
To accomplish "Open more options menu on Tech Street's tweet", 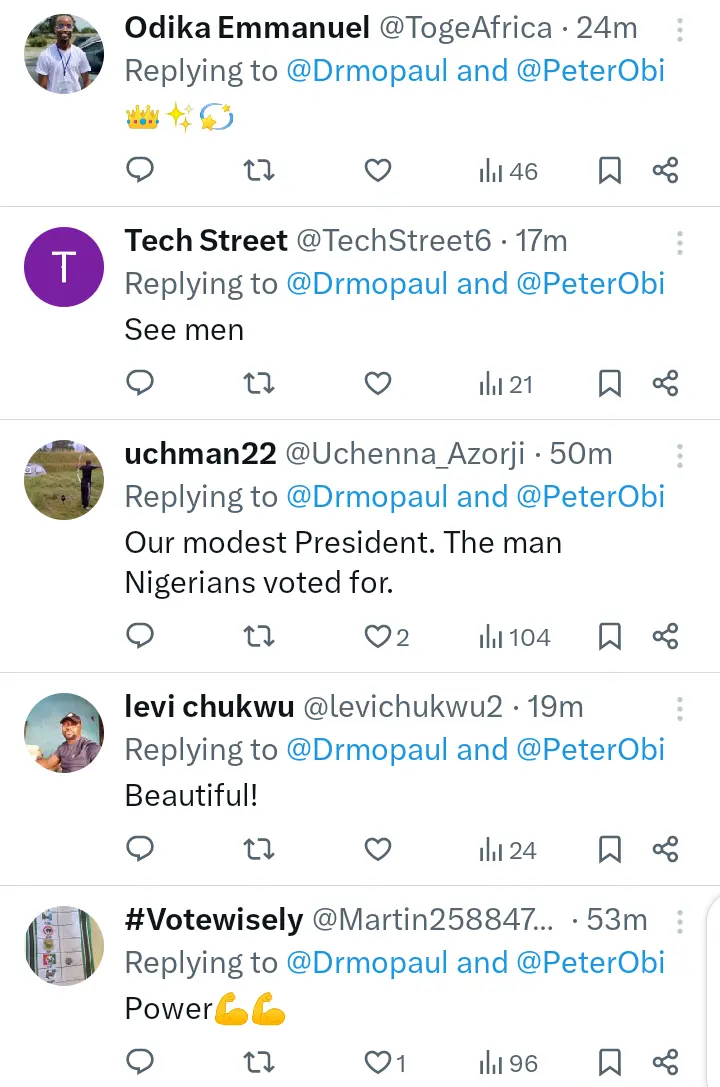I will [680, 243].
